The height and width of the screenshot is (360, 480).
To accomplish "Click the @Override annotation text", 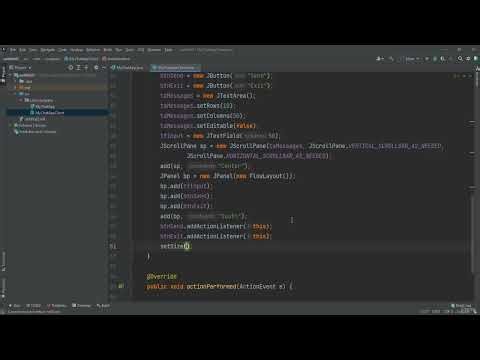I will (162, 276).
